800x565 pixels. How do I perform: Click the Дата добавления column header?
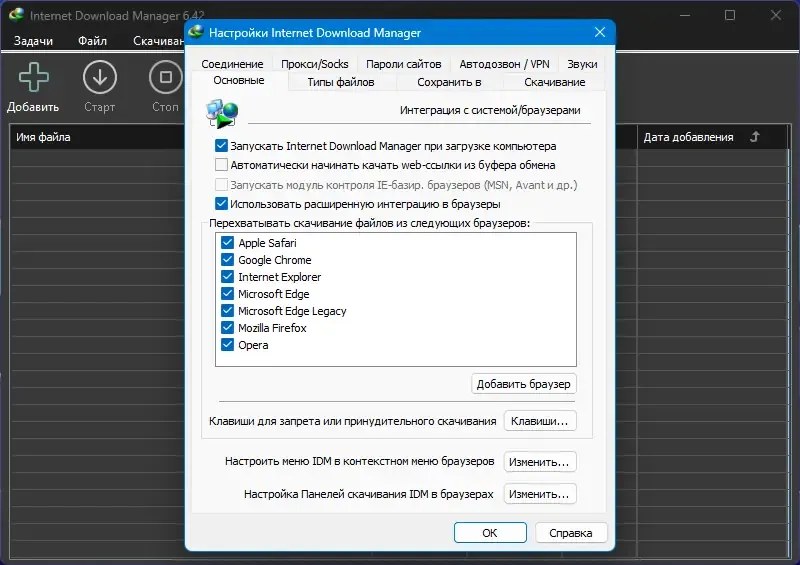(x=713, y=137)
